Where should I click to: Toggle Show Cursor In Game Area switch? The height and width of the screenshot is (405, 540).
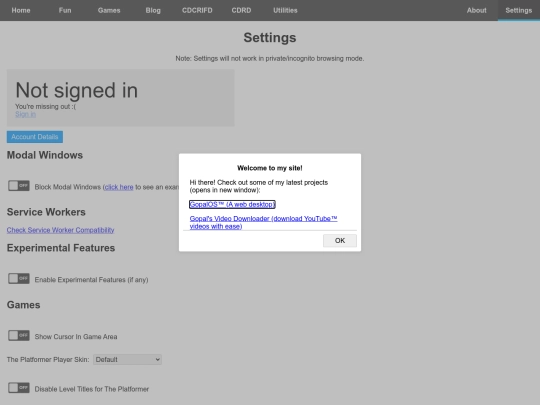coord(19,335)
